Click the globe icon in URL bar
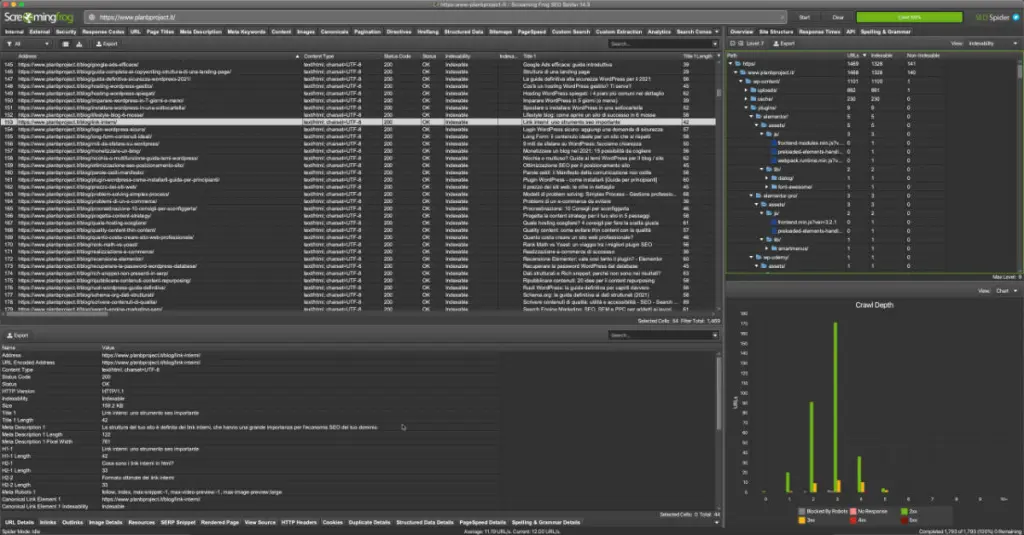 (x=93, y=17)
